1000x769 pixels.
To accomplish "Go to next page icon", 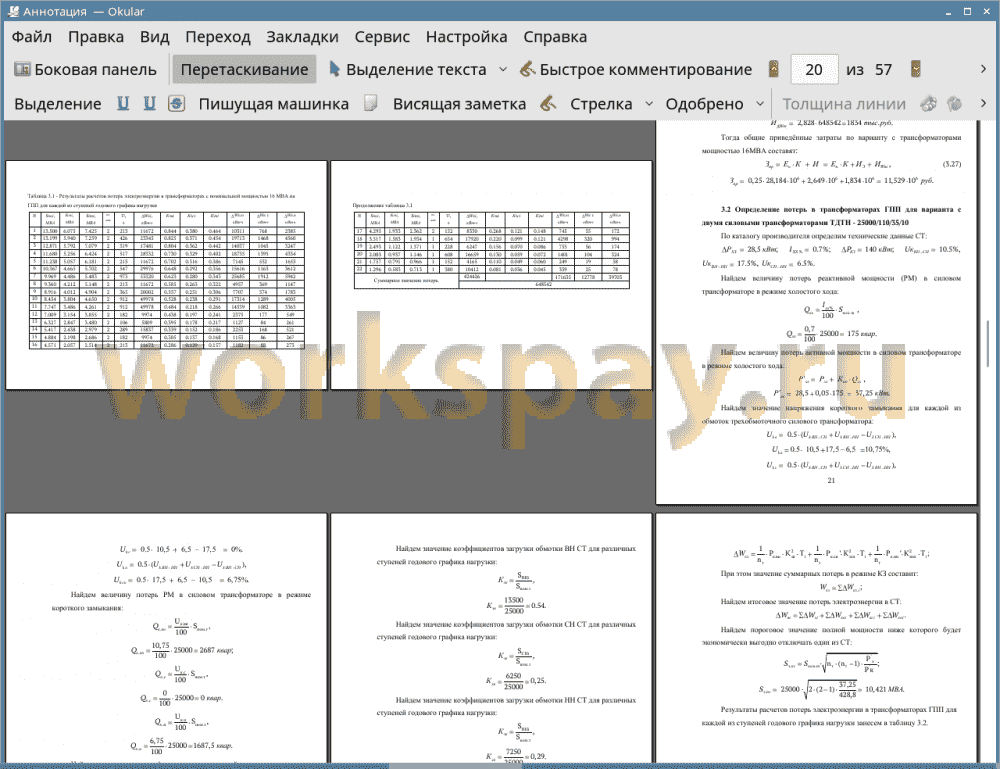I will pyautogui.click(x=916, y=69).
